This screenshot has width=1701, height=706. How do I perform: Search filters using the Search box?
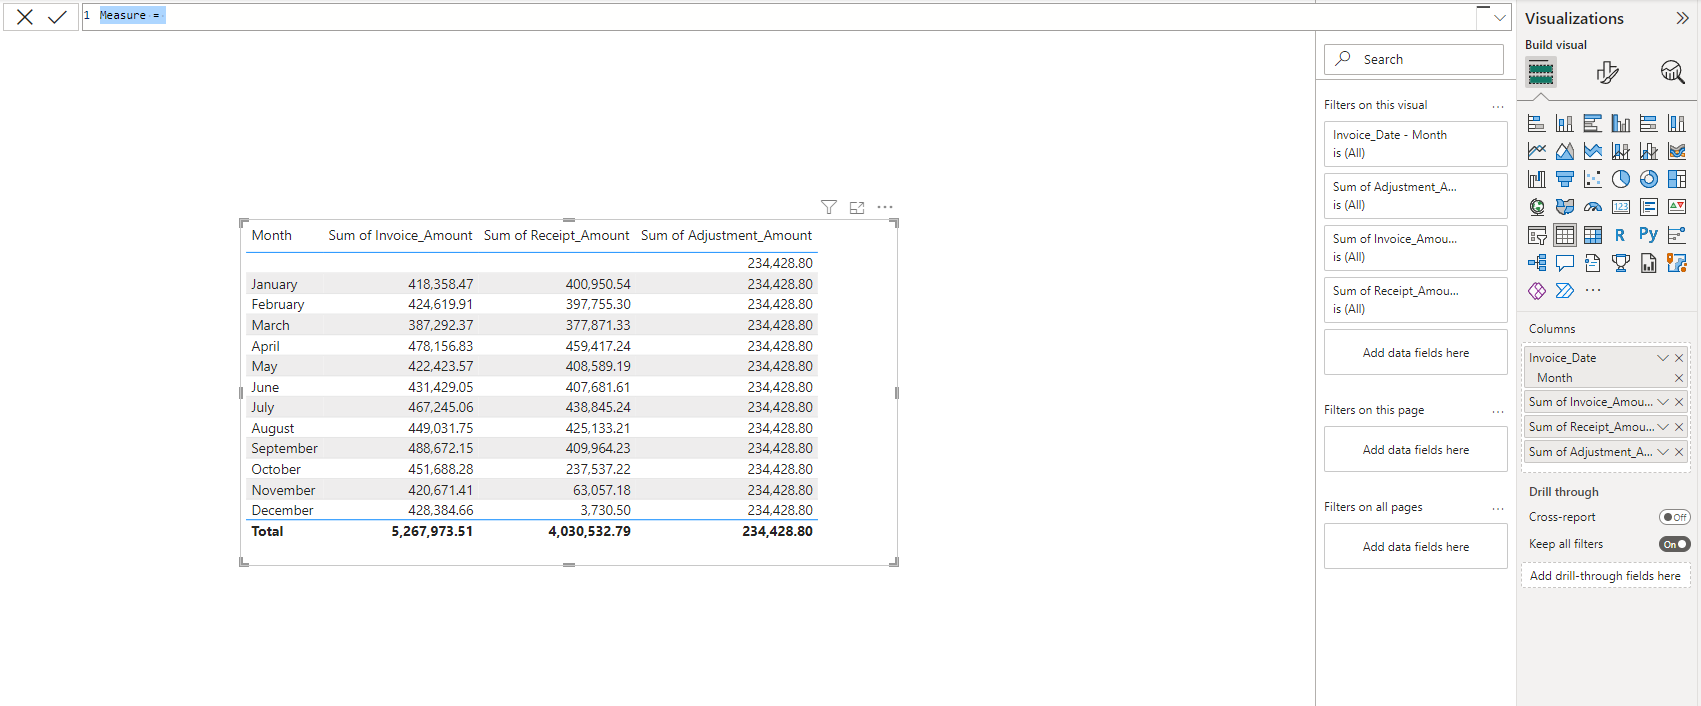coord(1414,59)
